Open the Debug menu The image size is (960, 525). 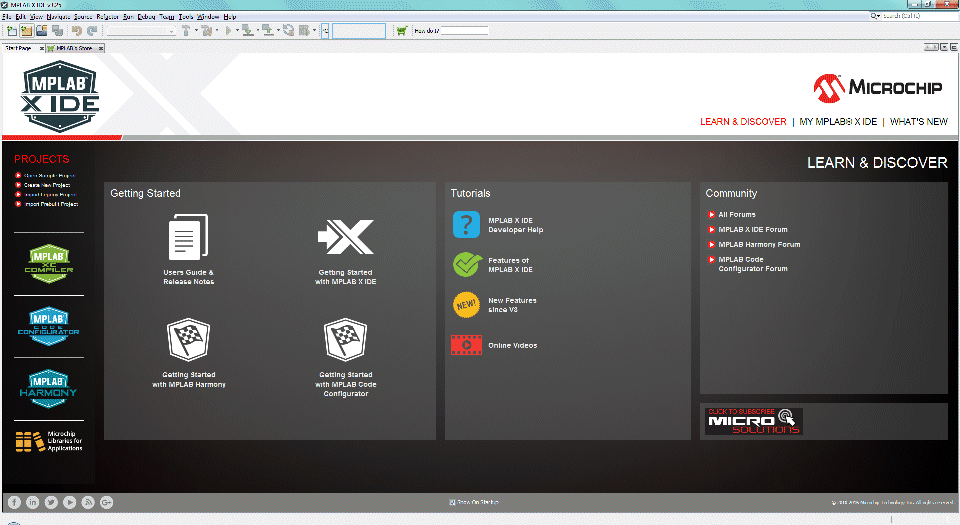pyautogui.click(x=145, y=17)
